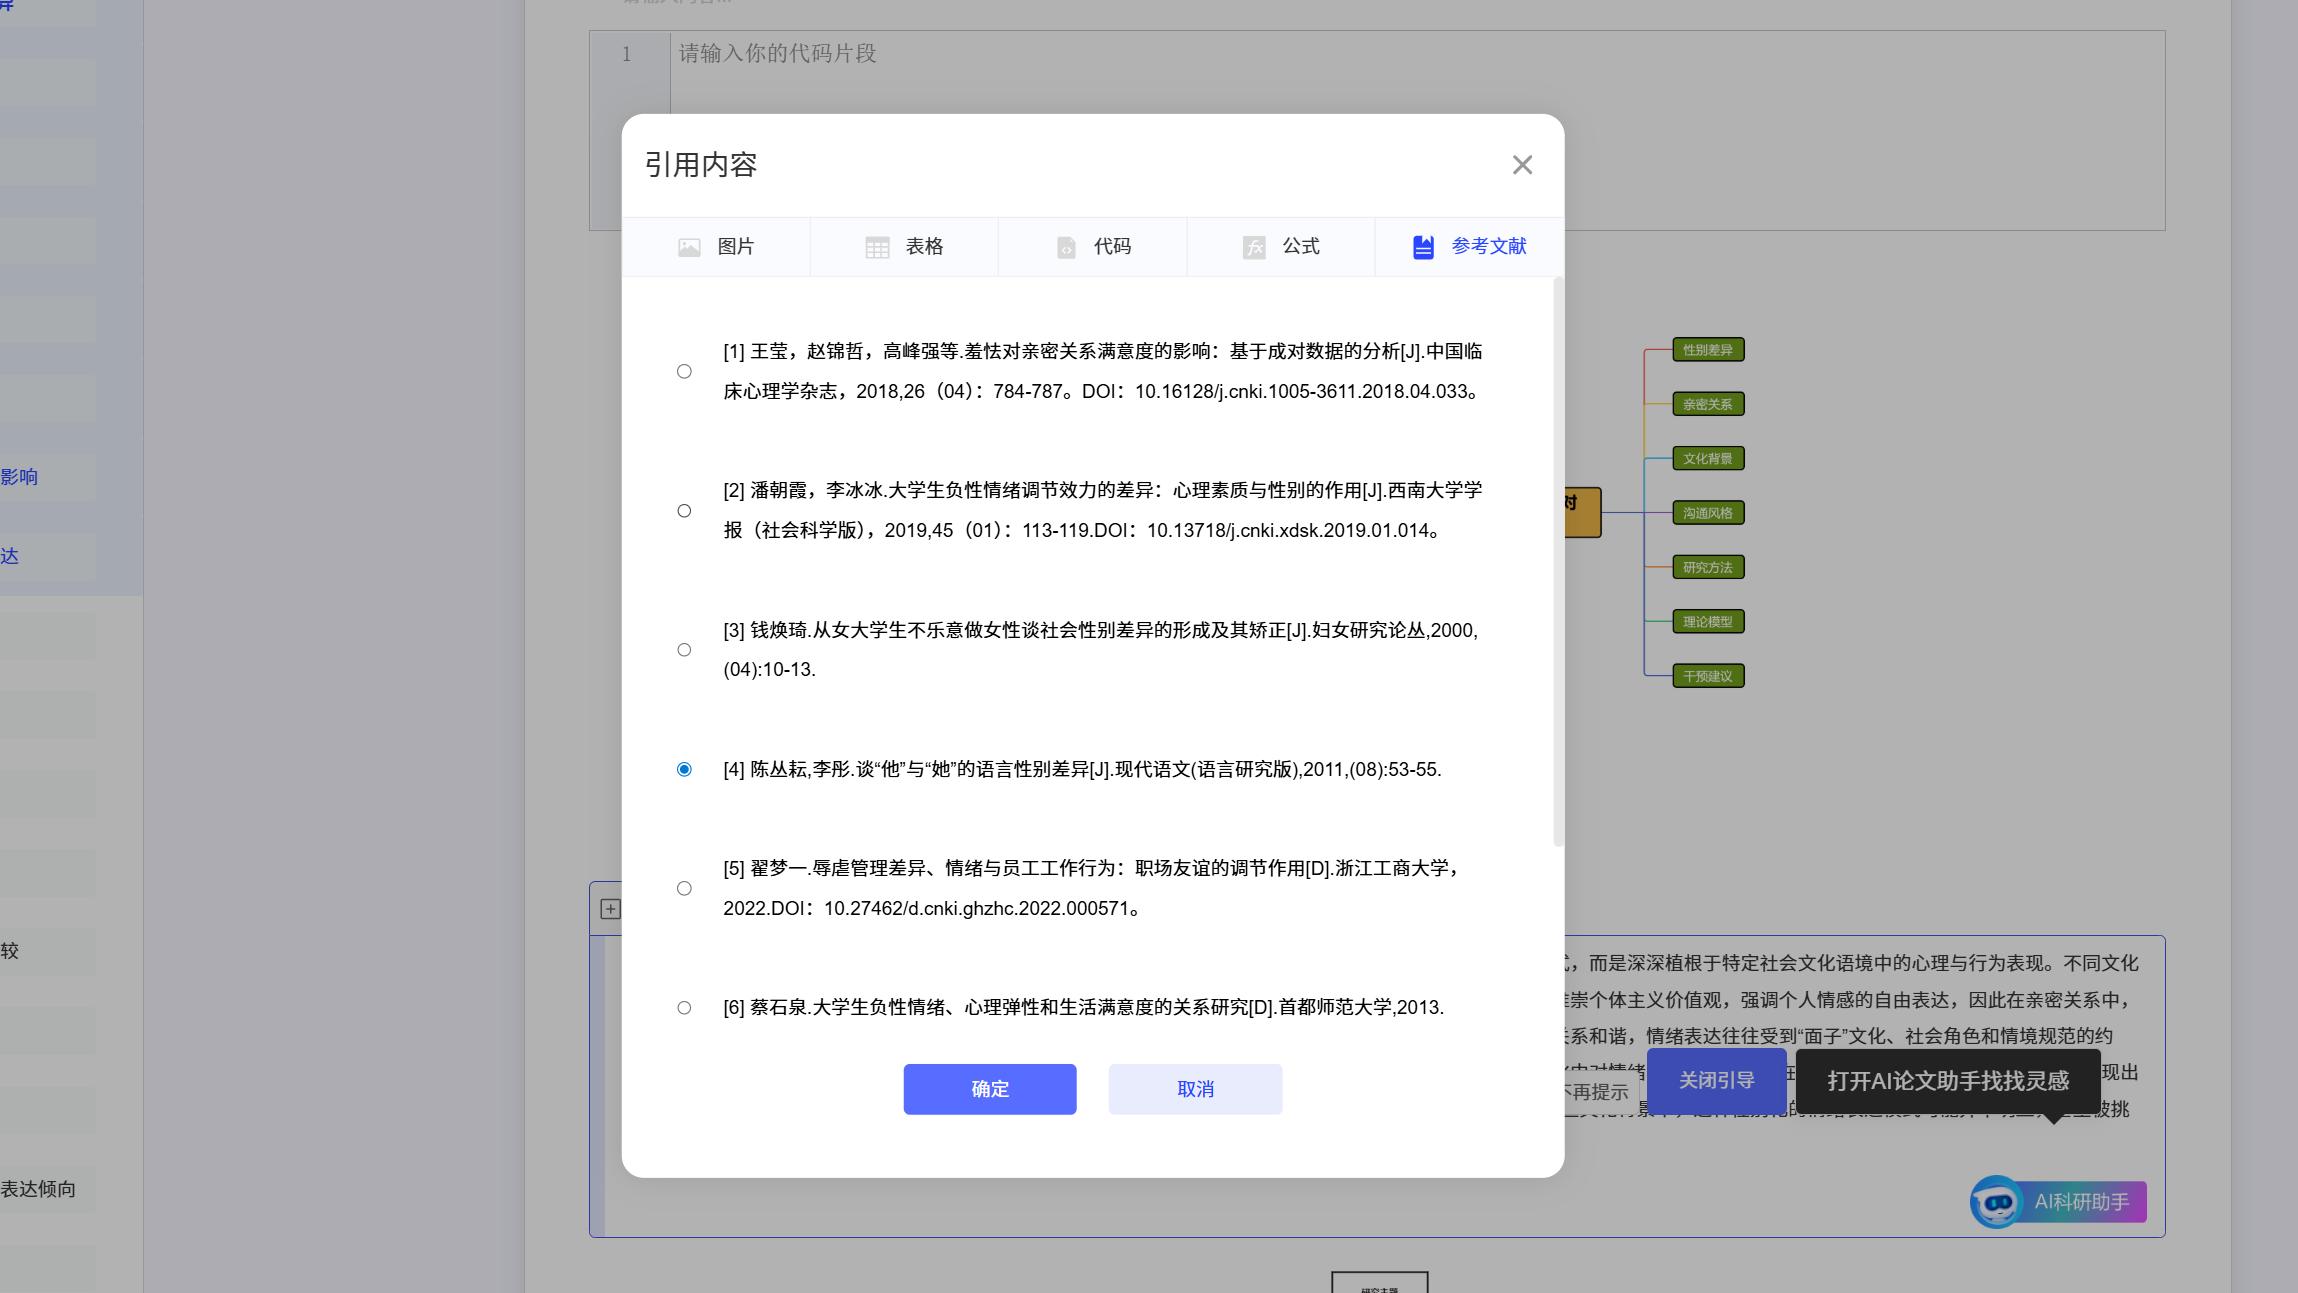Click the 参考文献 book icon

(1423, 246)
